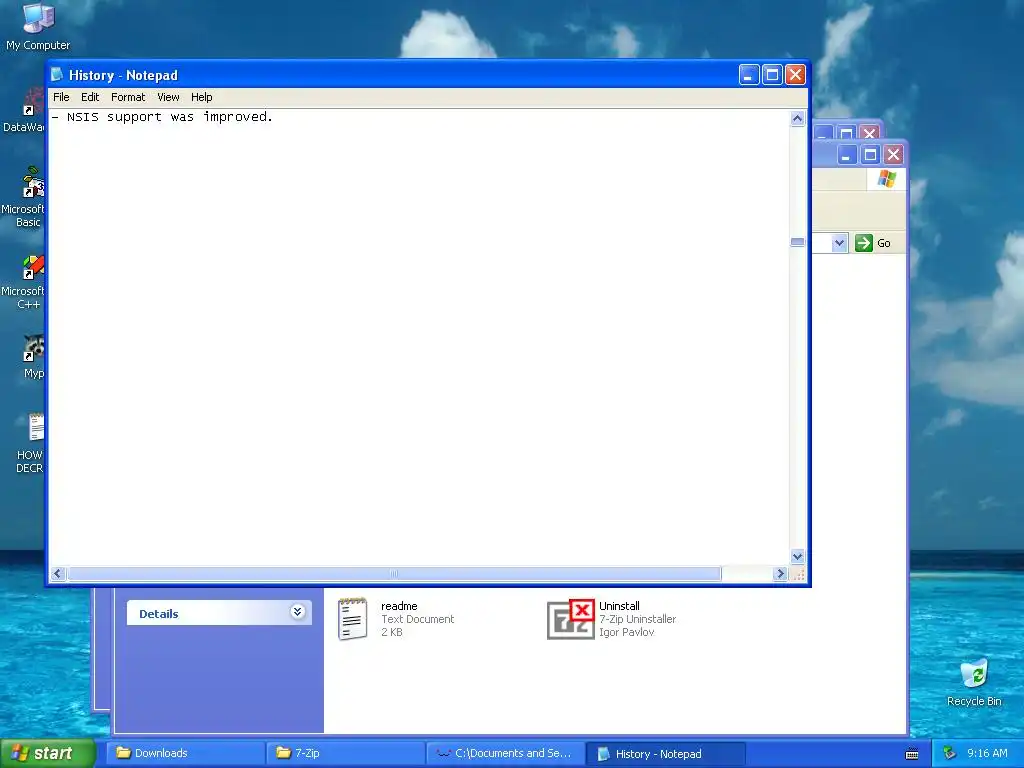The width and height of the screenshot is (1024, 768).
Task: Select the Recycle Bin desktop icon
Action: pos(974,673)
